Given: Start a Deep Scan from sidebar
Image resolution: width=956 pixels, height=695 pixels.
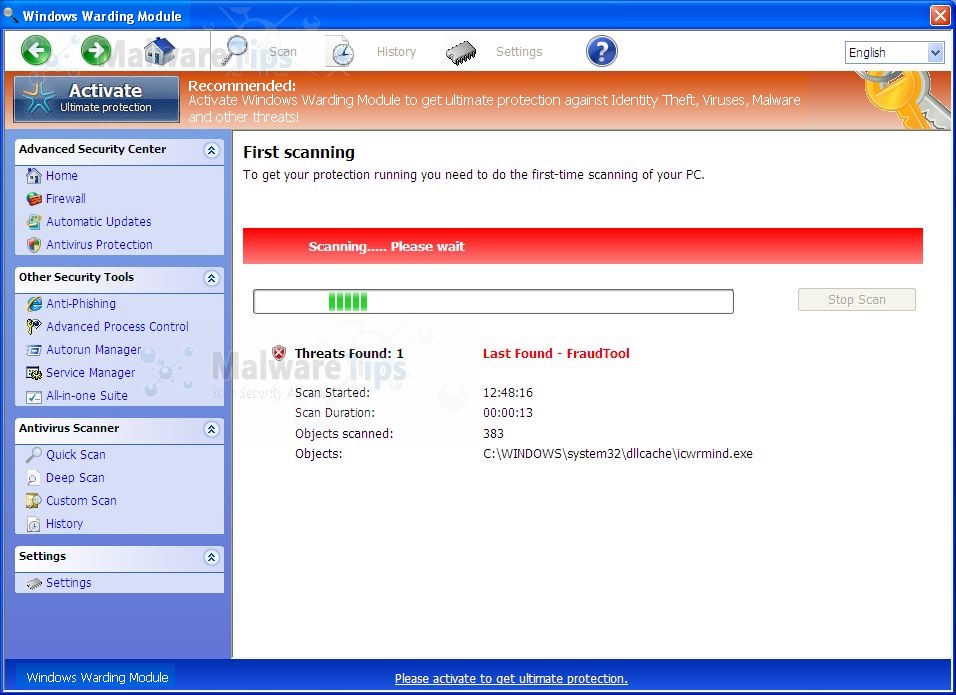Looking at the screenshot, I should [x=75, y=478].
